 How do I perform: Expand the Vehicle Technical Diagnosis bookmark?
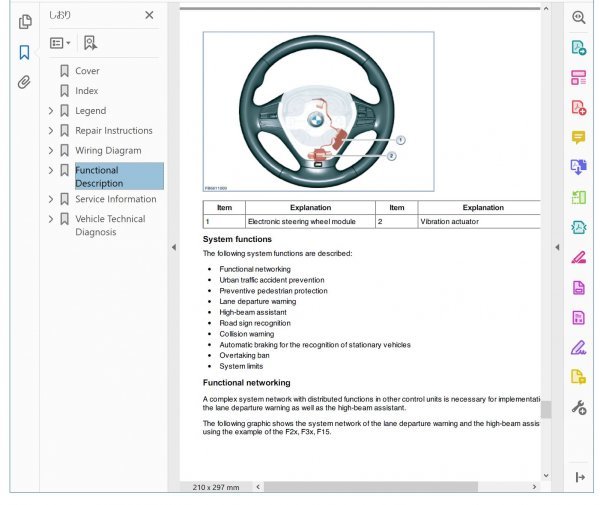(x=51, y=219)
